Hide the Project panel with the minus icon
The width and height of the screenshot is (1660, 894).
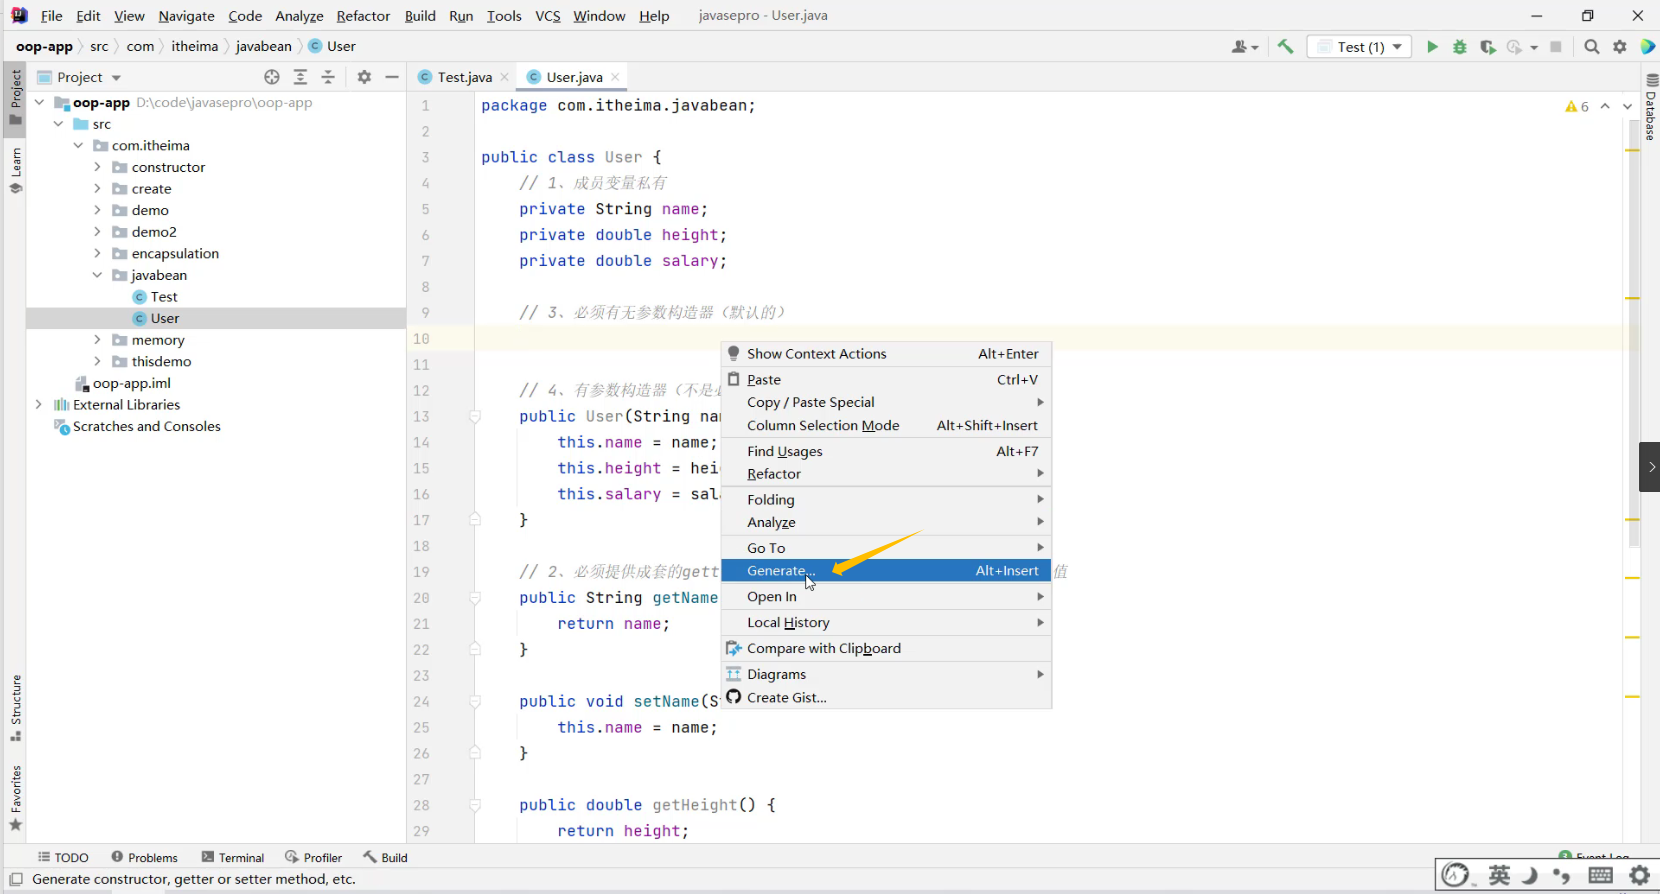392,77
